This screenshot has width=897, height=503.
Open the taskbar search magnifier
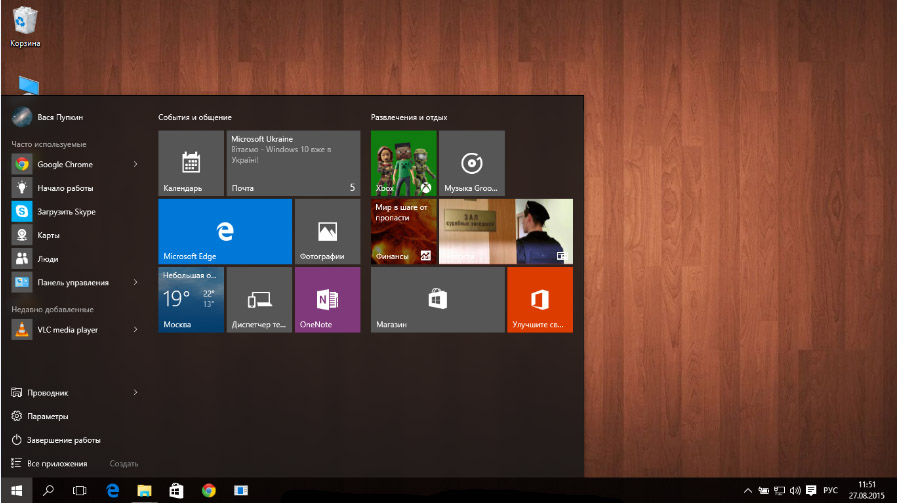point(48,490)
